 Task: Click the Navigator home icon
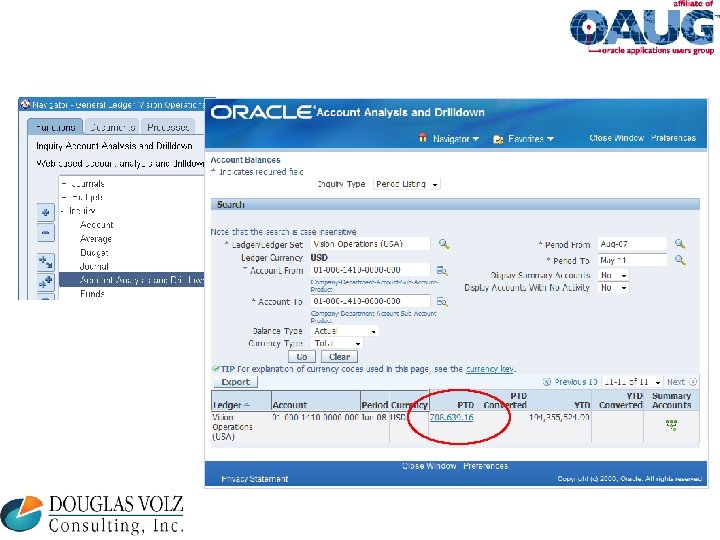(x=422, y=137)
